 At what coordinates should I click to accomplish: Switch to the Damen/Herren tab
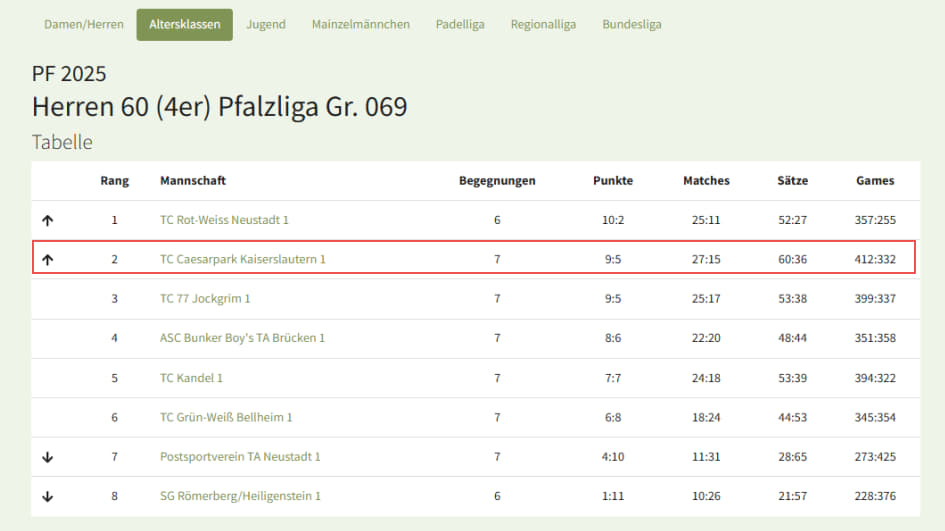(x=84, y=25)
